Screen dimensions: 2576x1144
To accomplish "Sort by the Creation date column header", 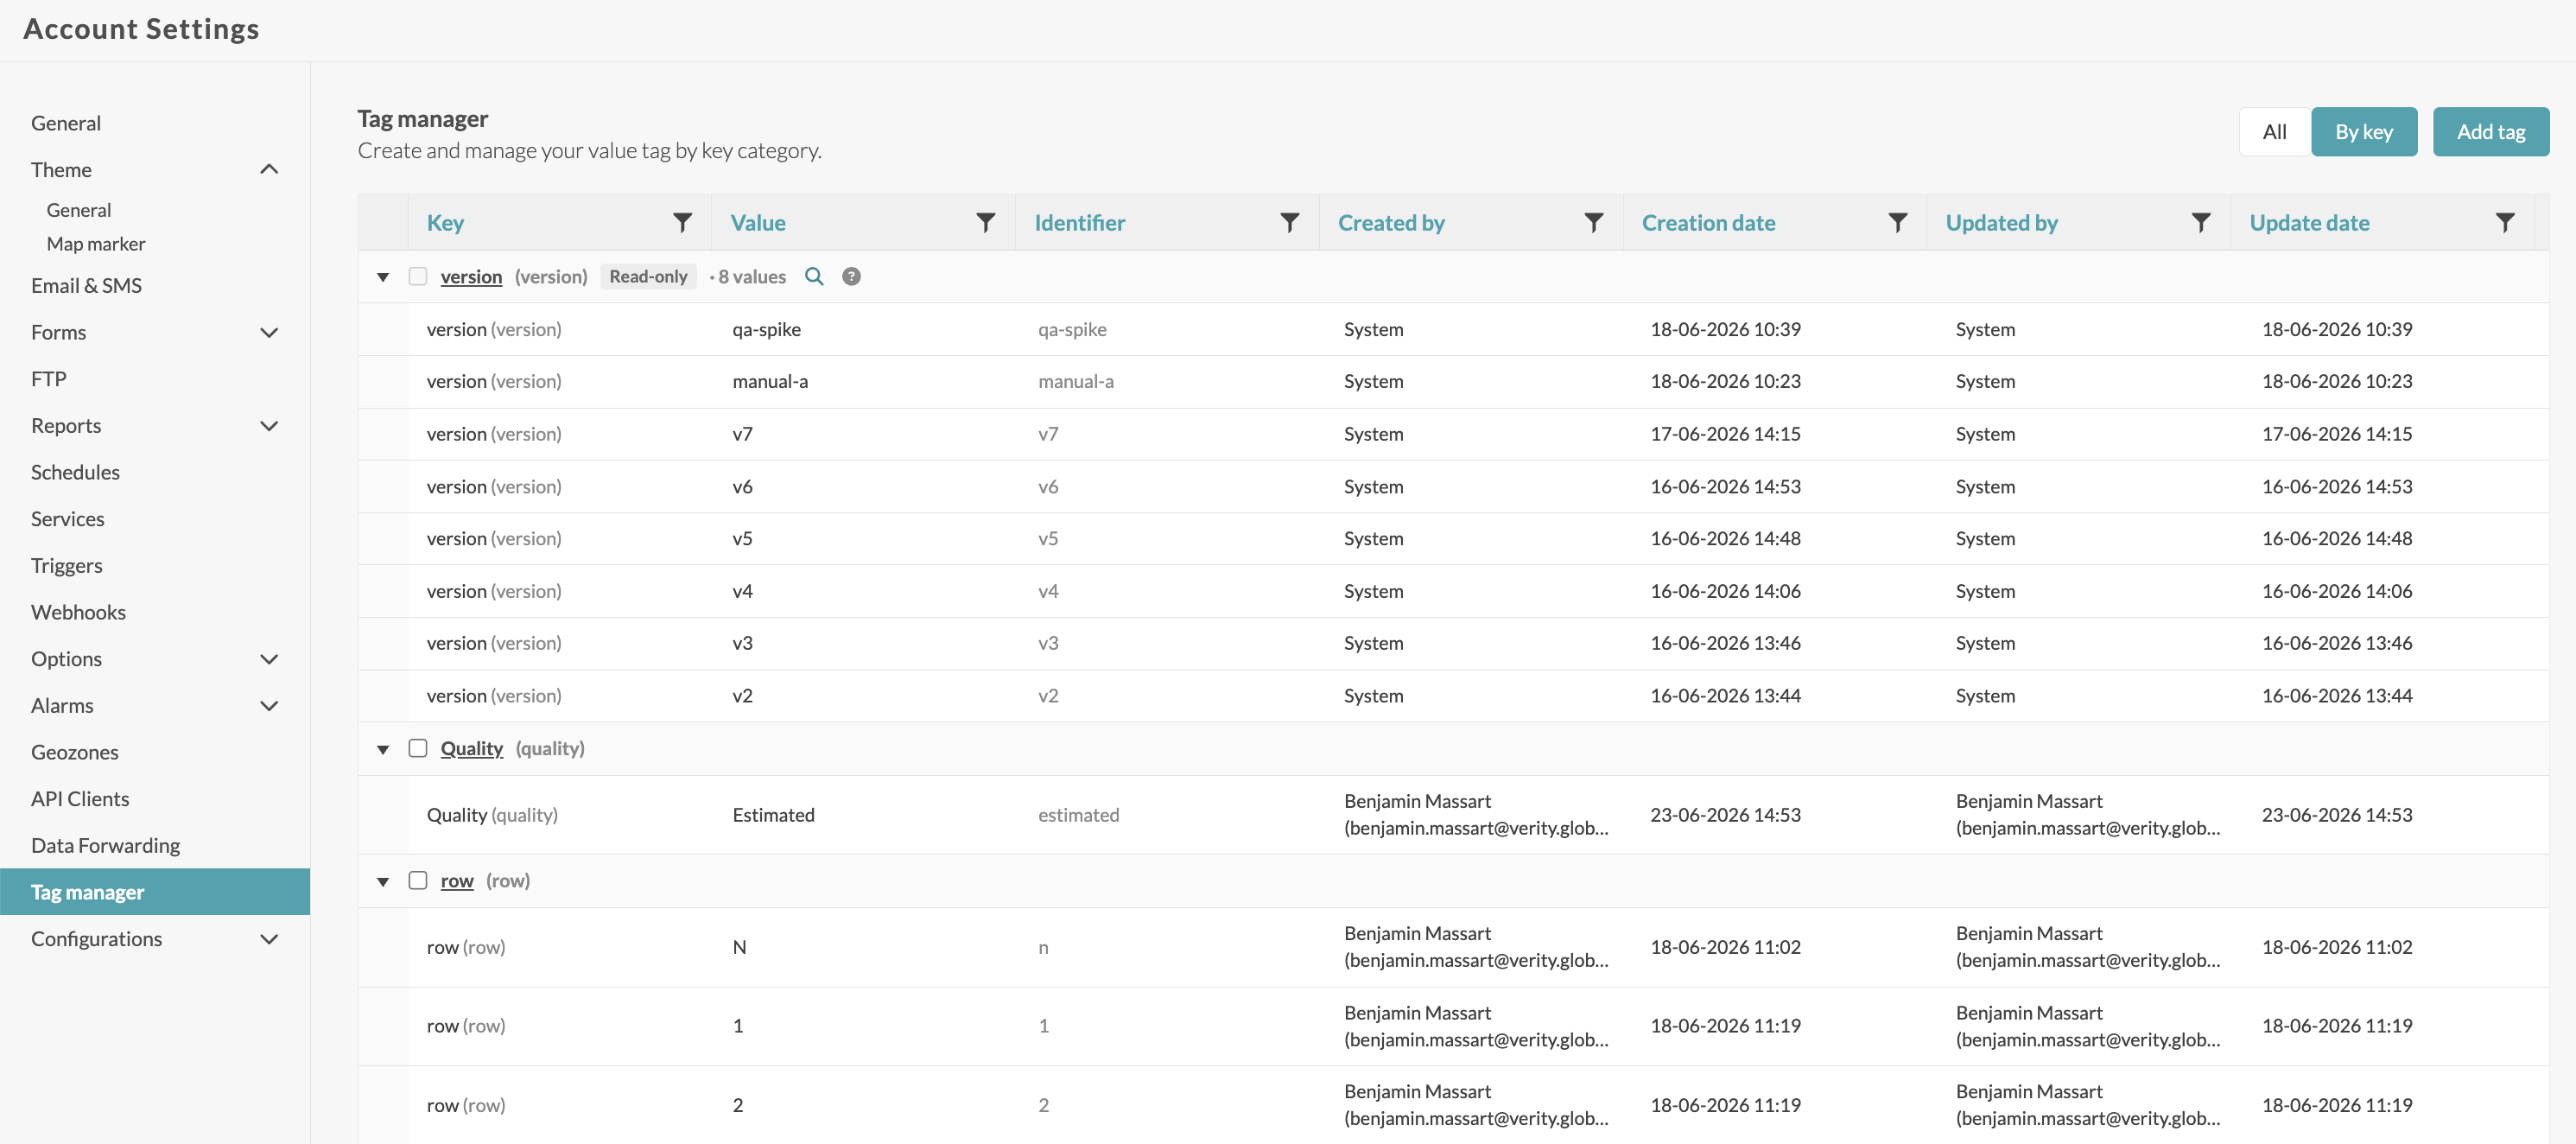I will 1708,222.
